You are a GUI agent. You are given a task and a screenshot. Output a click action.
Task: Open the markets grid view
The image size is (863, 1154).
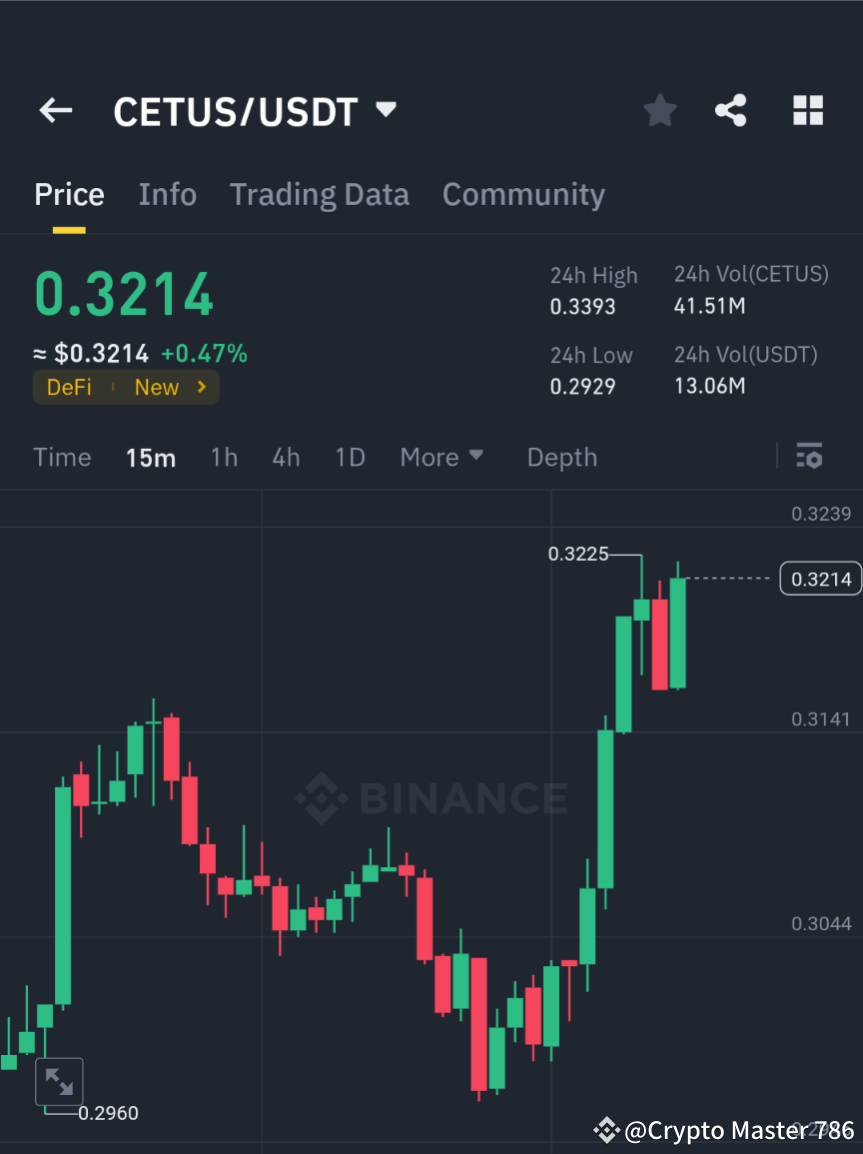(807, 110)
